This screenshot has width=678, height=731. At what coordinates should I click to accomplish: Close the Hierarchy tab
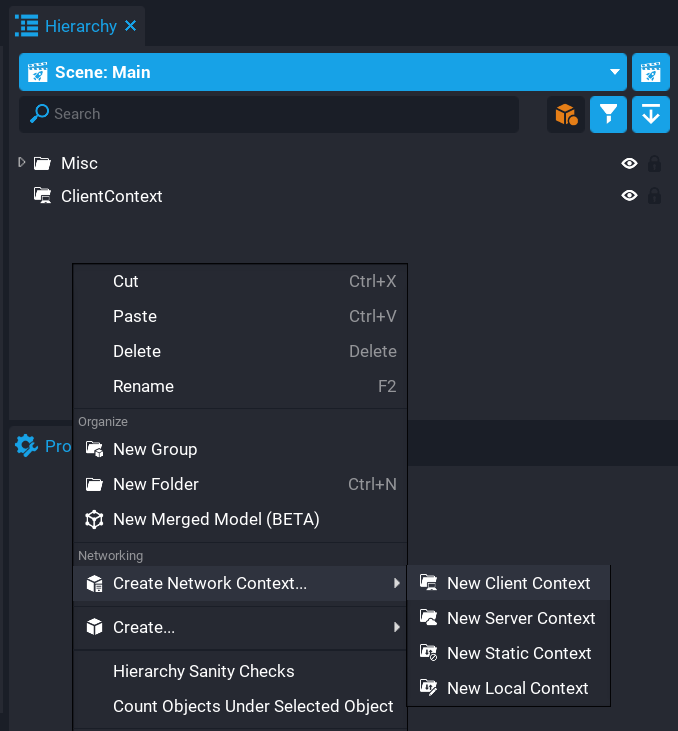pyautogui.click(x=130, y=26)
